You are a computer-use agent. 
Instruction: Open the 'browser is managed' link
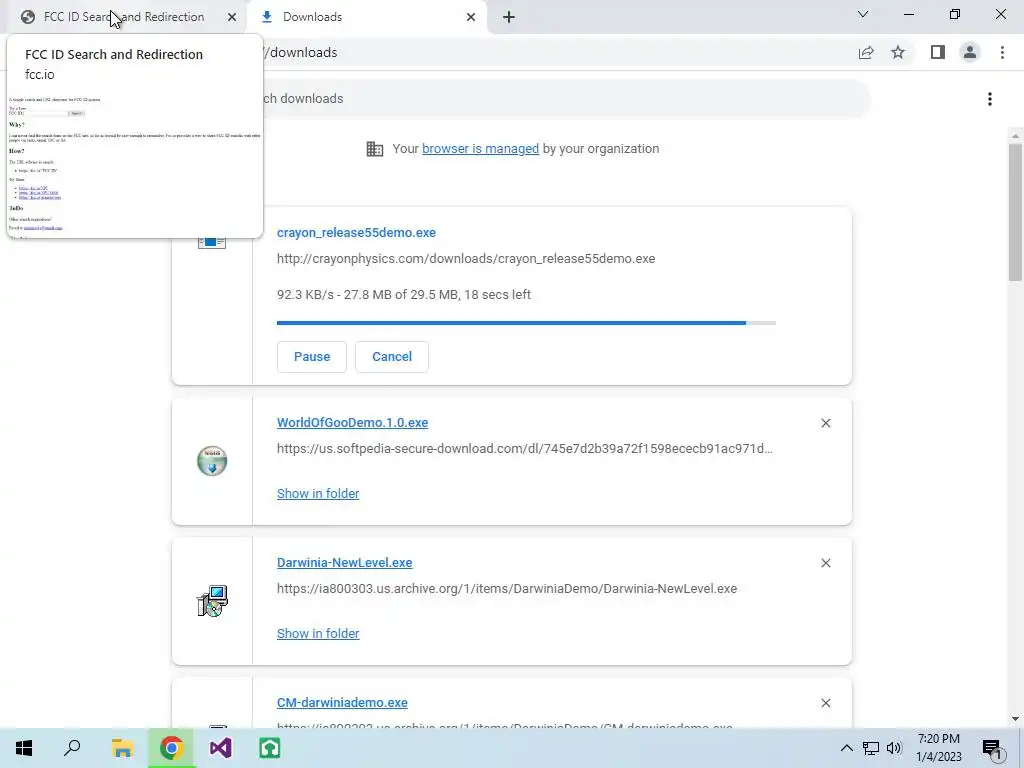click(480, 149)
